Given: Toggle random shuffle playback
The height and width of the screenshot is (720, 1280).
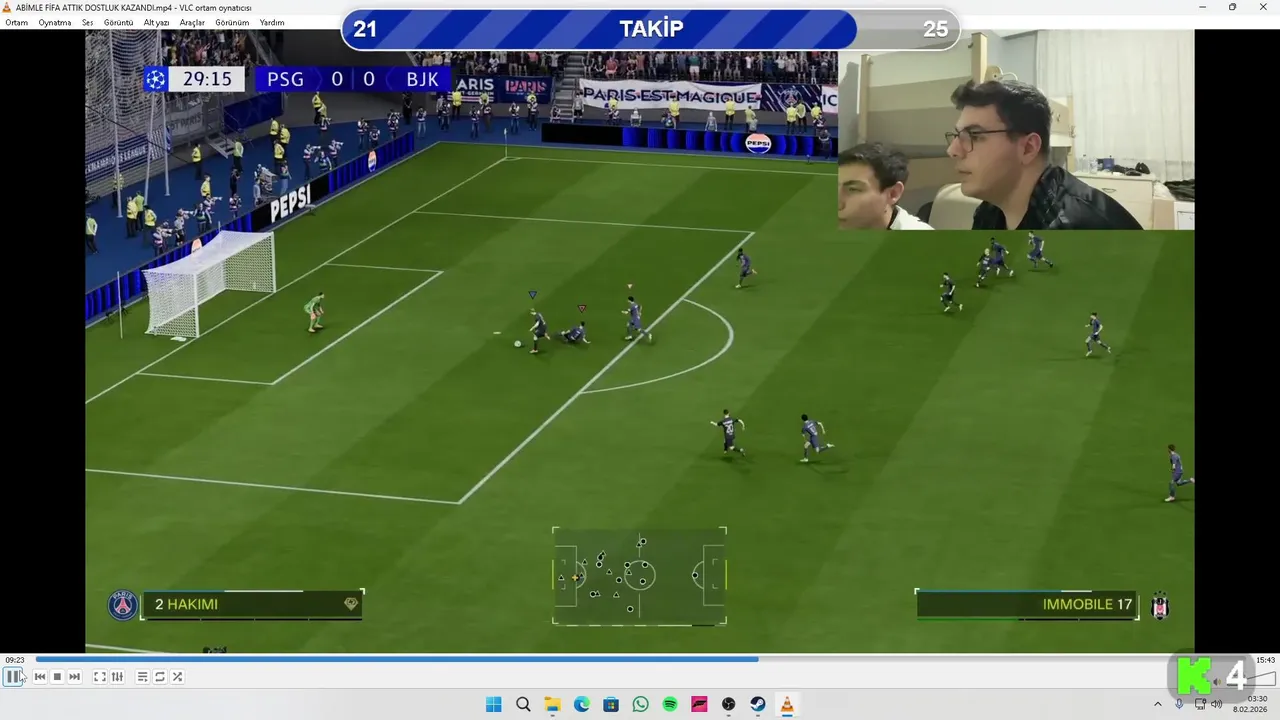Looking at the screenshot, I should point(177,677).
